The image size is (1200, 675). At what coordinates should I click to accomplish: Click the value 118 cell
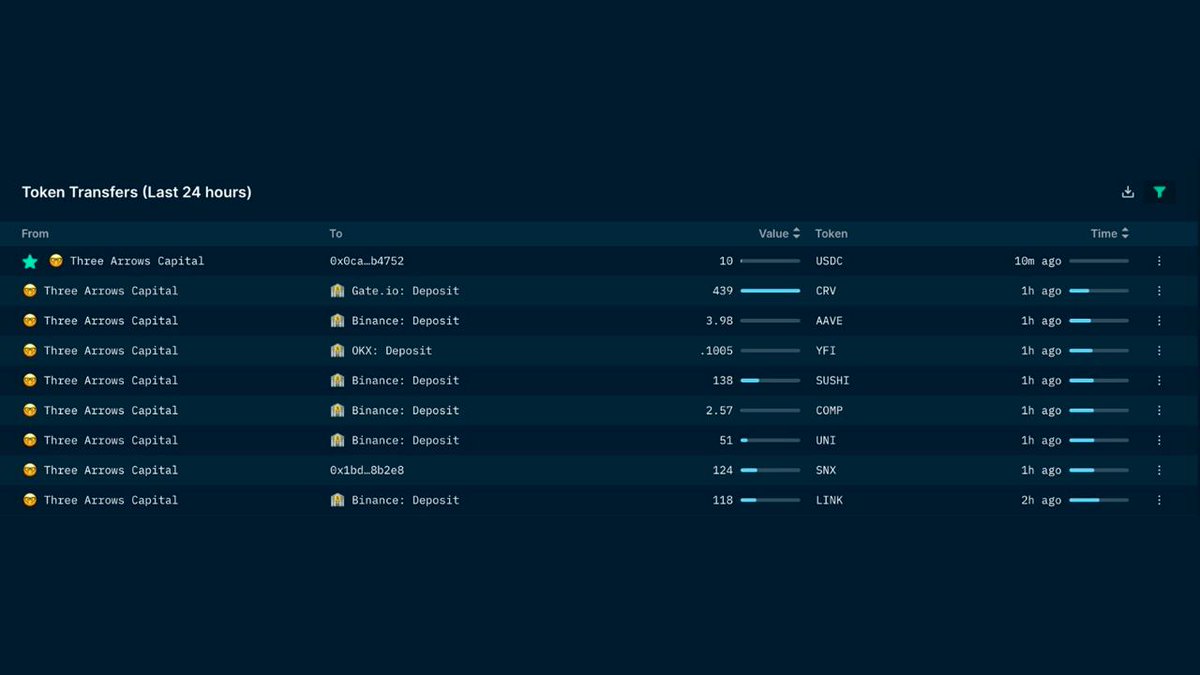(x=722, y=500)
